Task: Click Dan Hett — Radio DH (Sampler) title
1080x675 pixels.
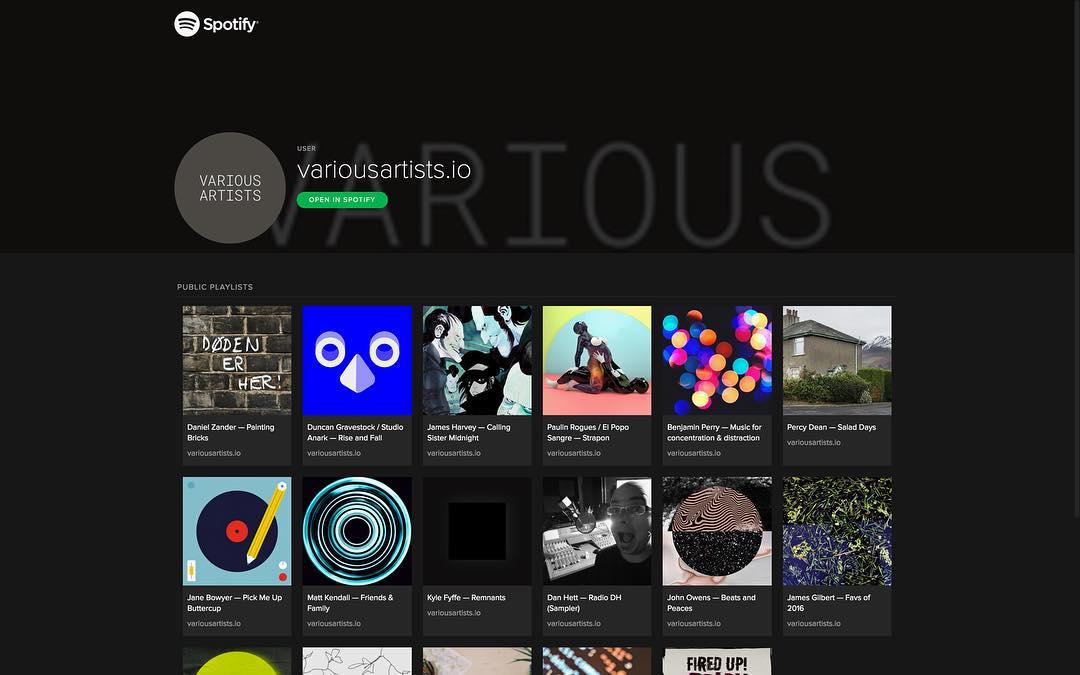Action: 584,603
